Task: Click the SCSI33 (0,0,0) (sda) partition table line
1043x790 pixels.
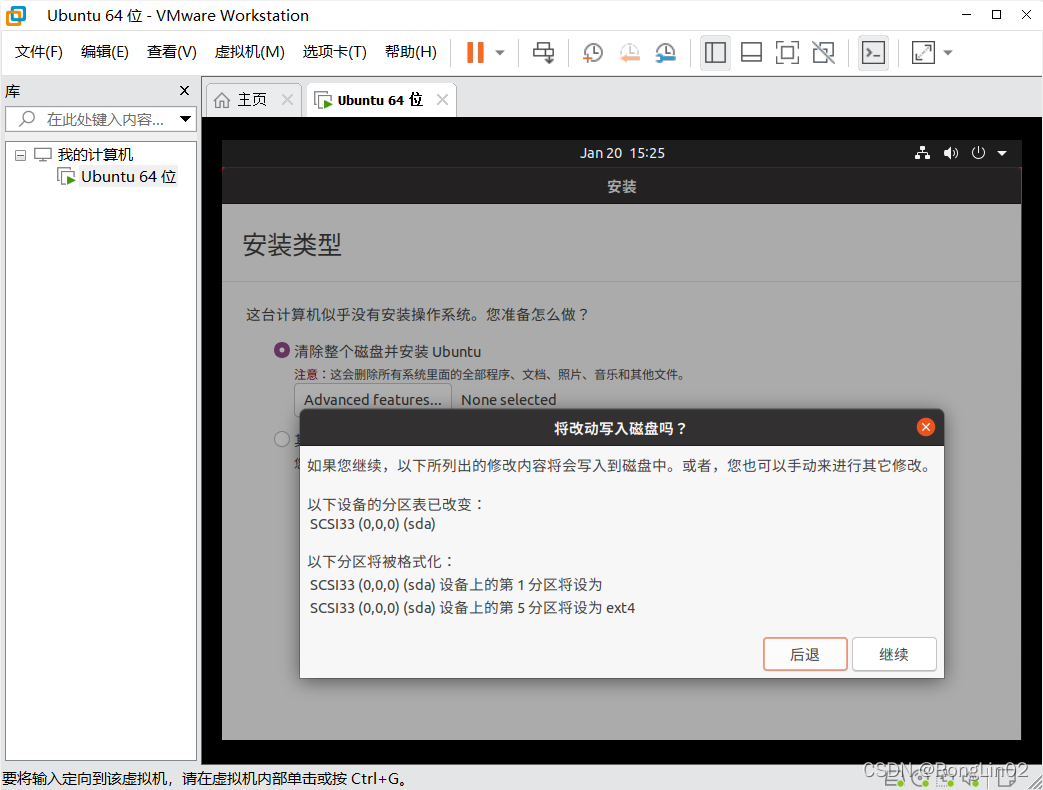Action: pos(372,524)
